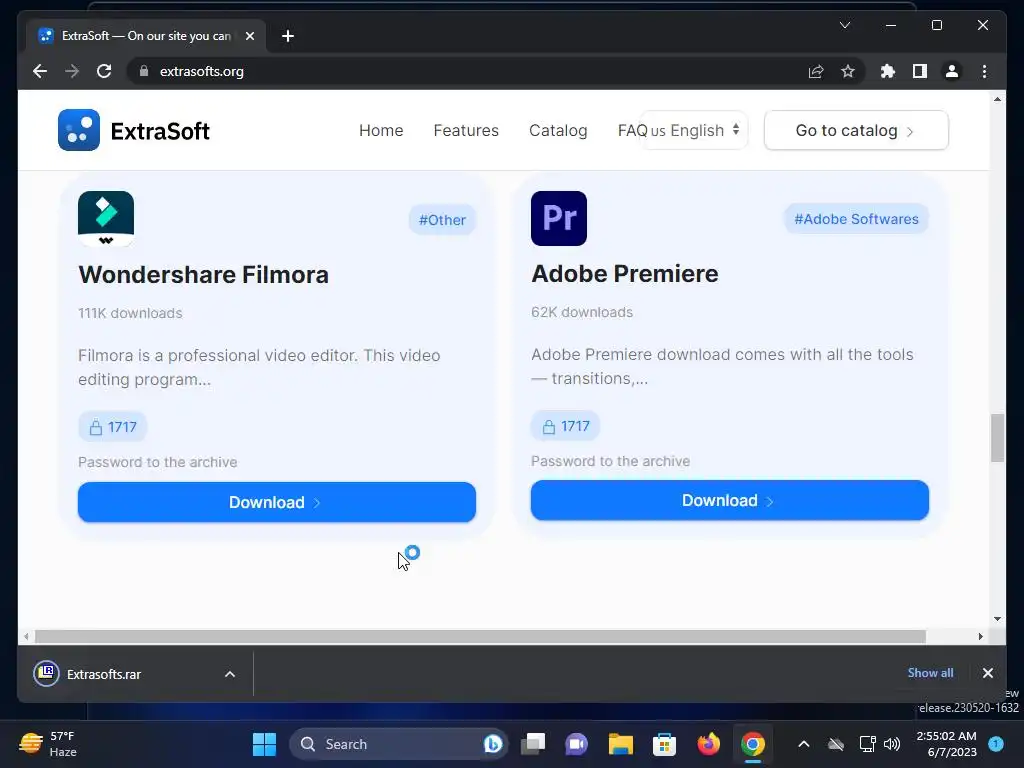Open the clock showing 2:55:02 AM

(x=946, y=744)
